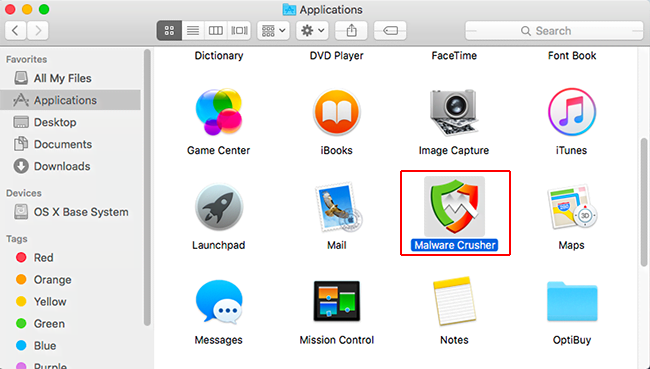Click into the Search field
Image resolution: width=650 pixels, height=369 pixels.
[554, 31]
